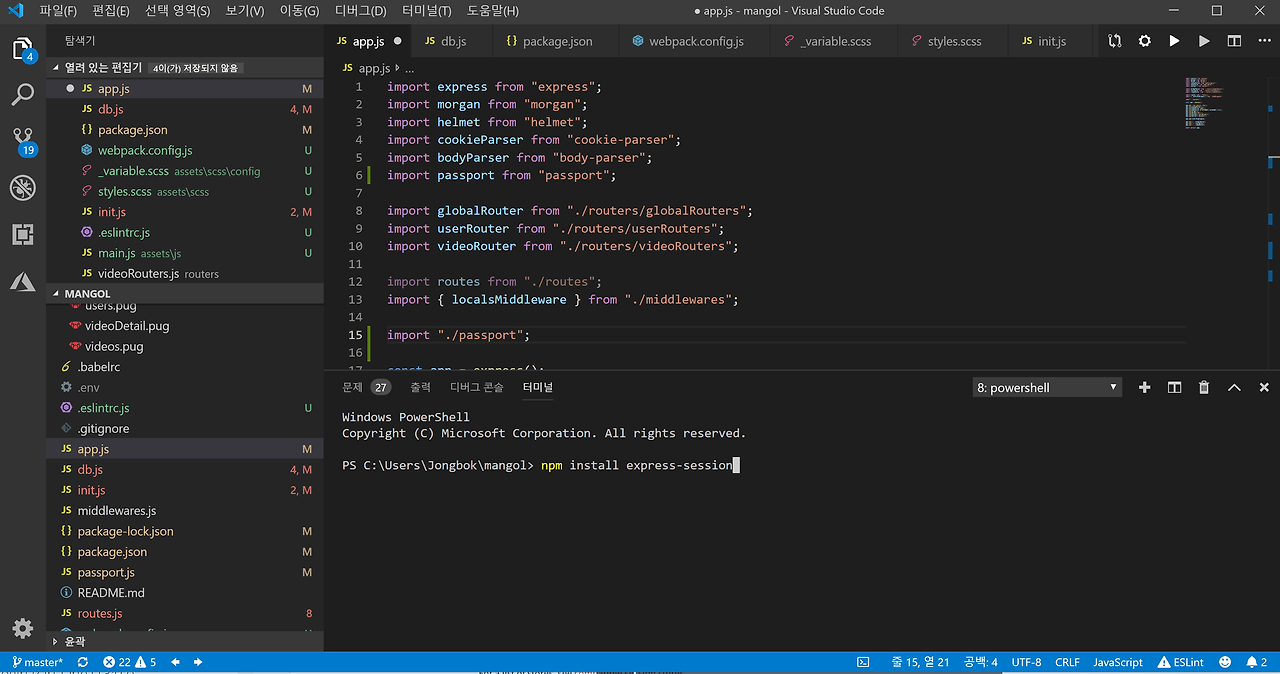1280x674 pixels.
Task: Open .eslintrc.js in open editors list
Action: tap(186, 232)
